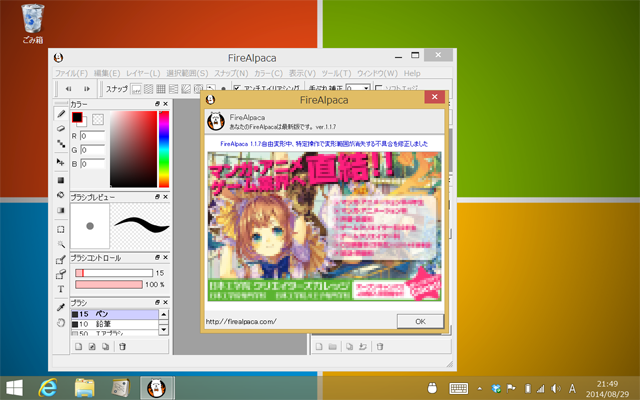
Task: Select the text tool T
Action: [x=61, y=289]
